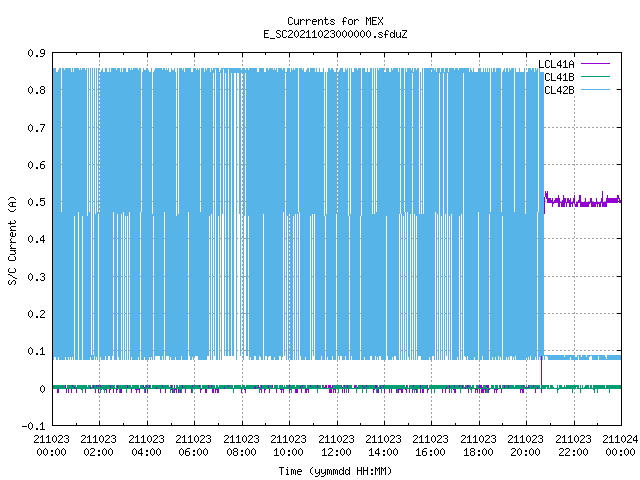Click the y-axis label 'S/C Current (A)'

point(13,241)
